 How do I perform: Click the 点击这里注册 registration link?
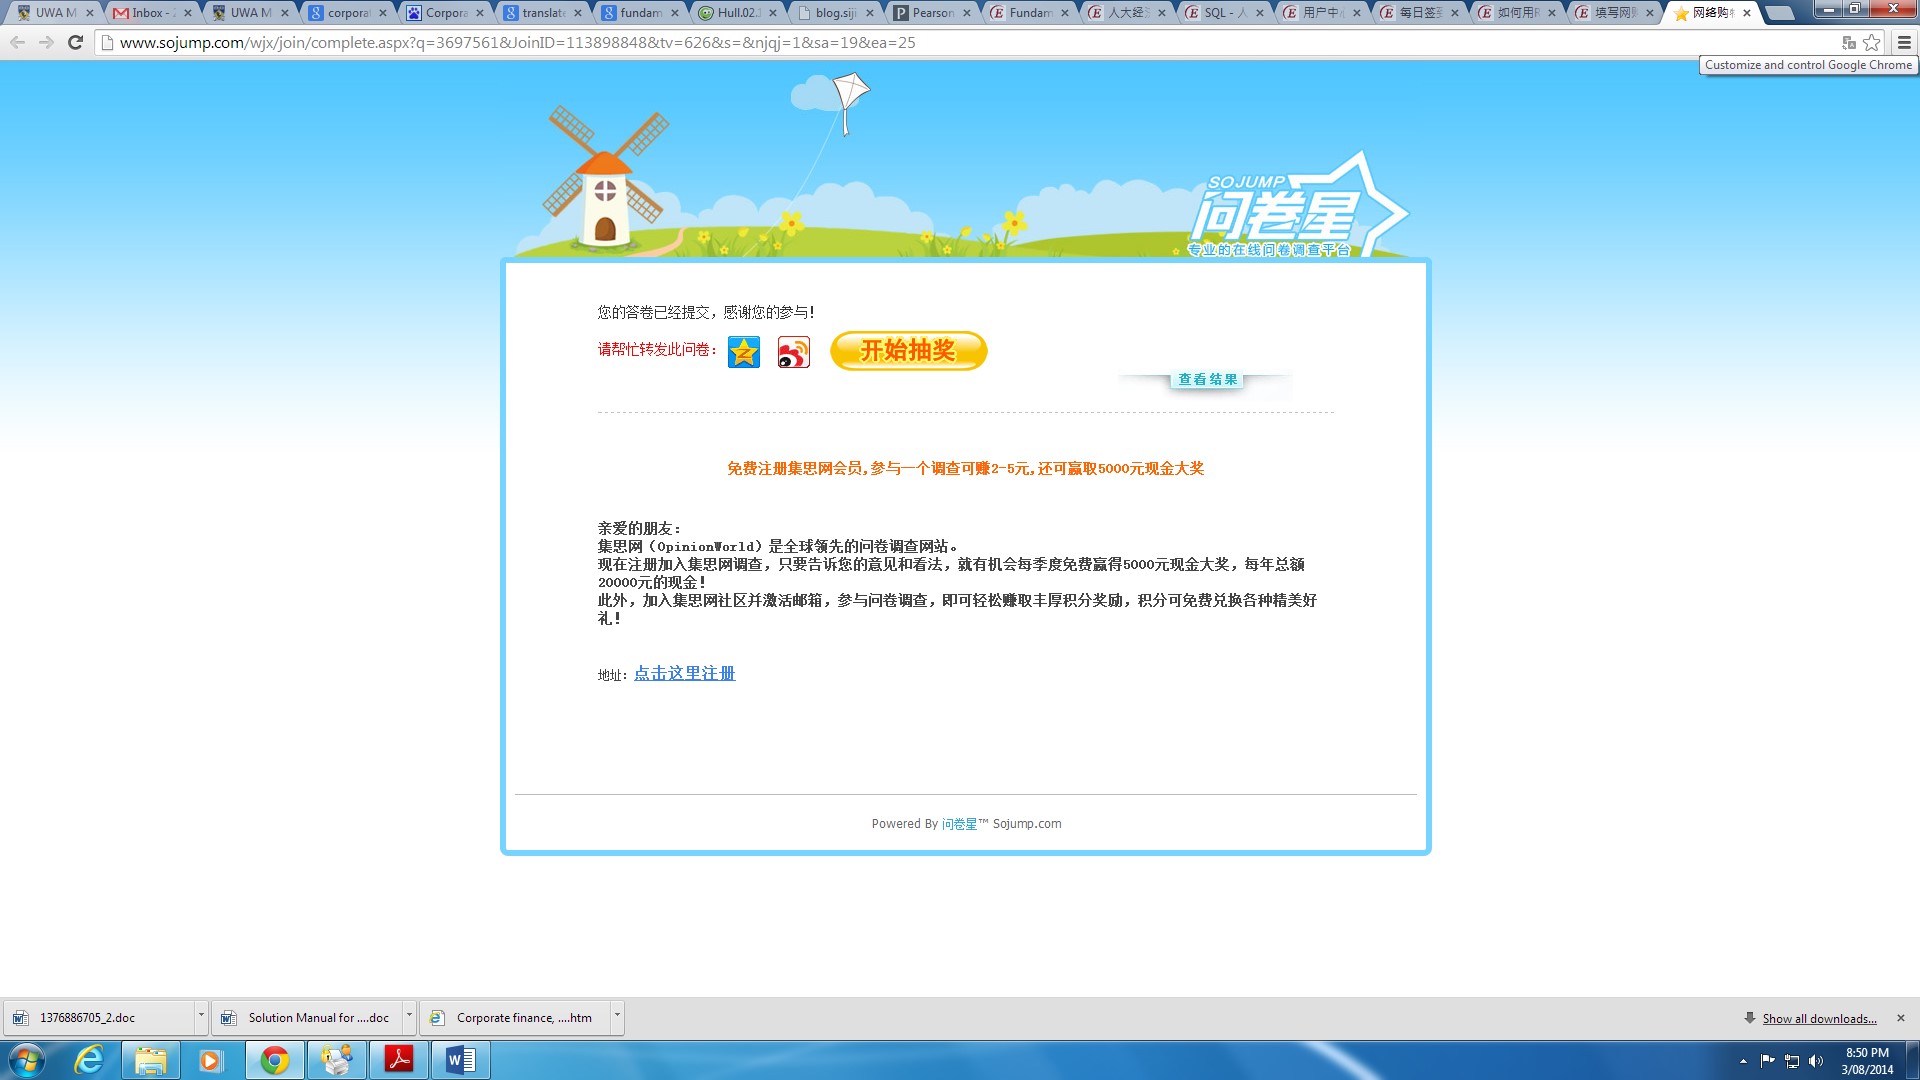pos(684,673)
